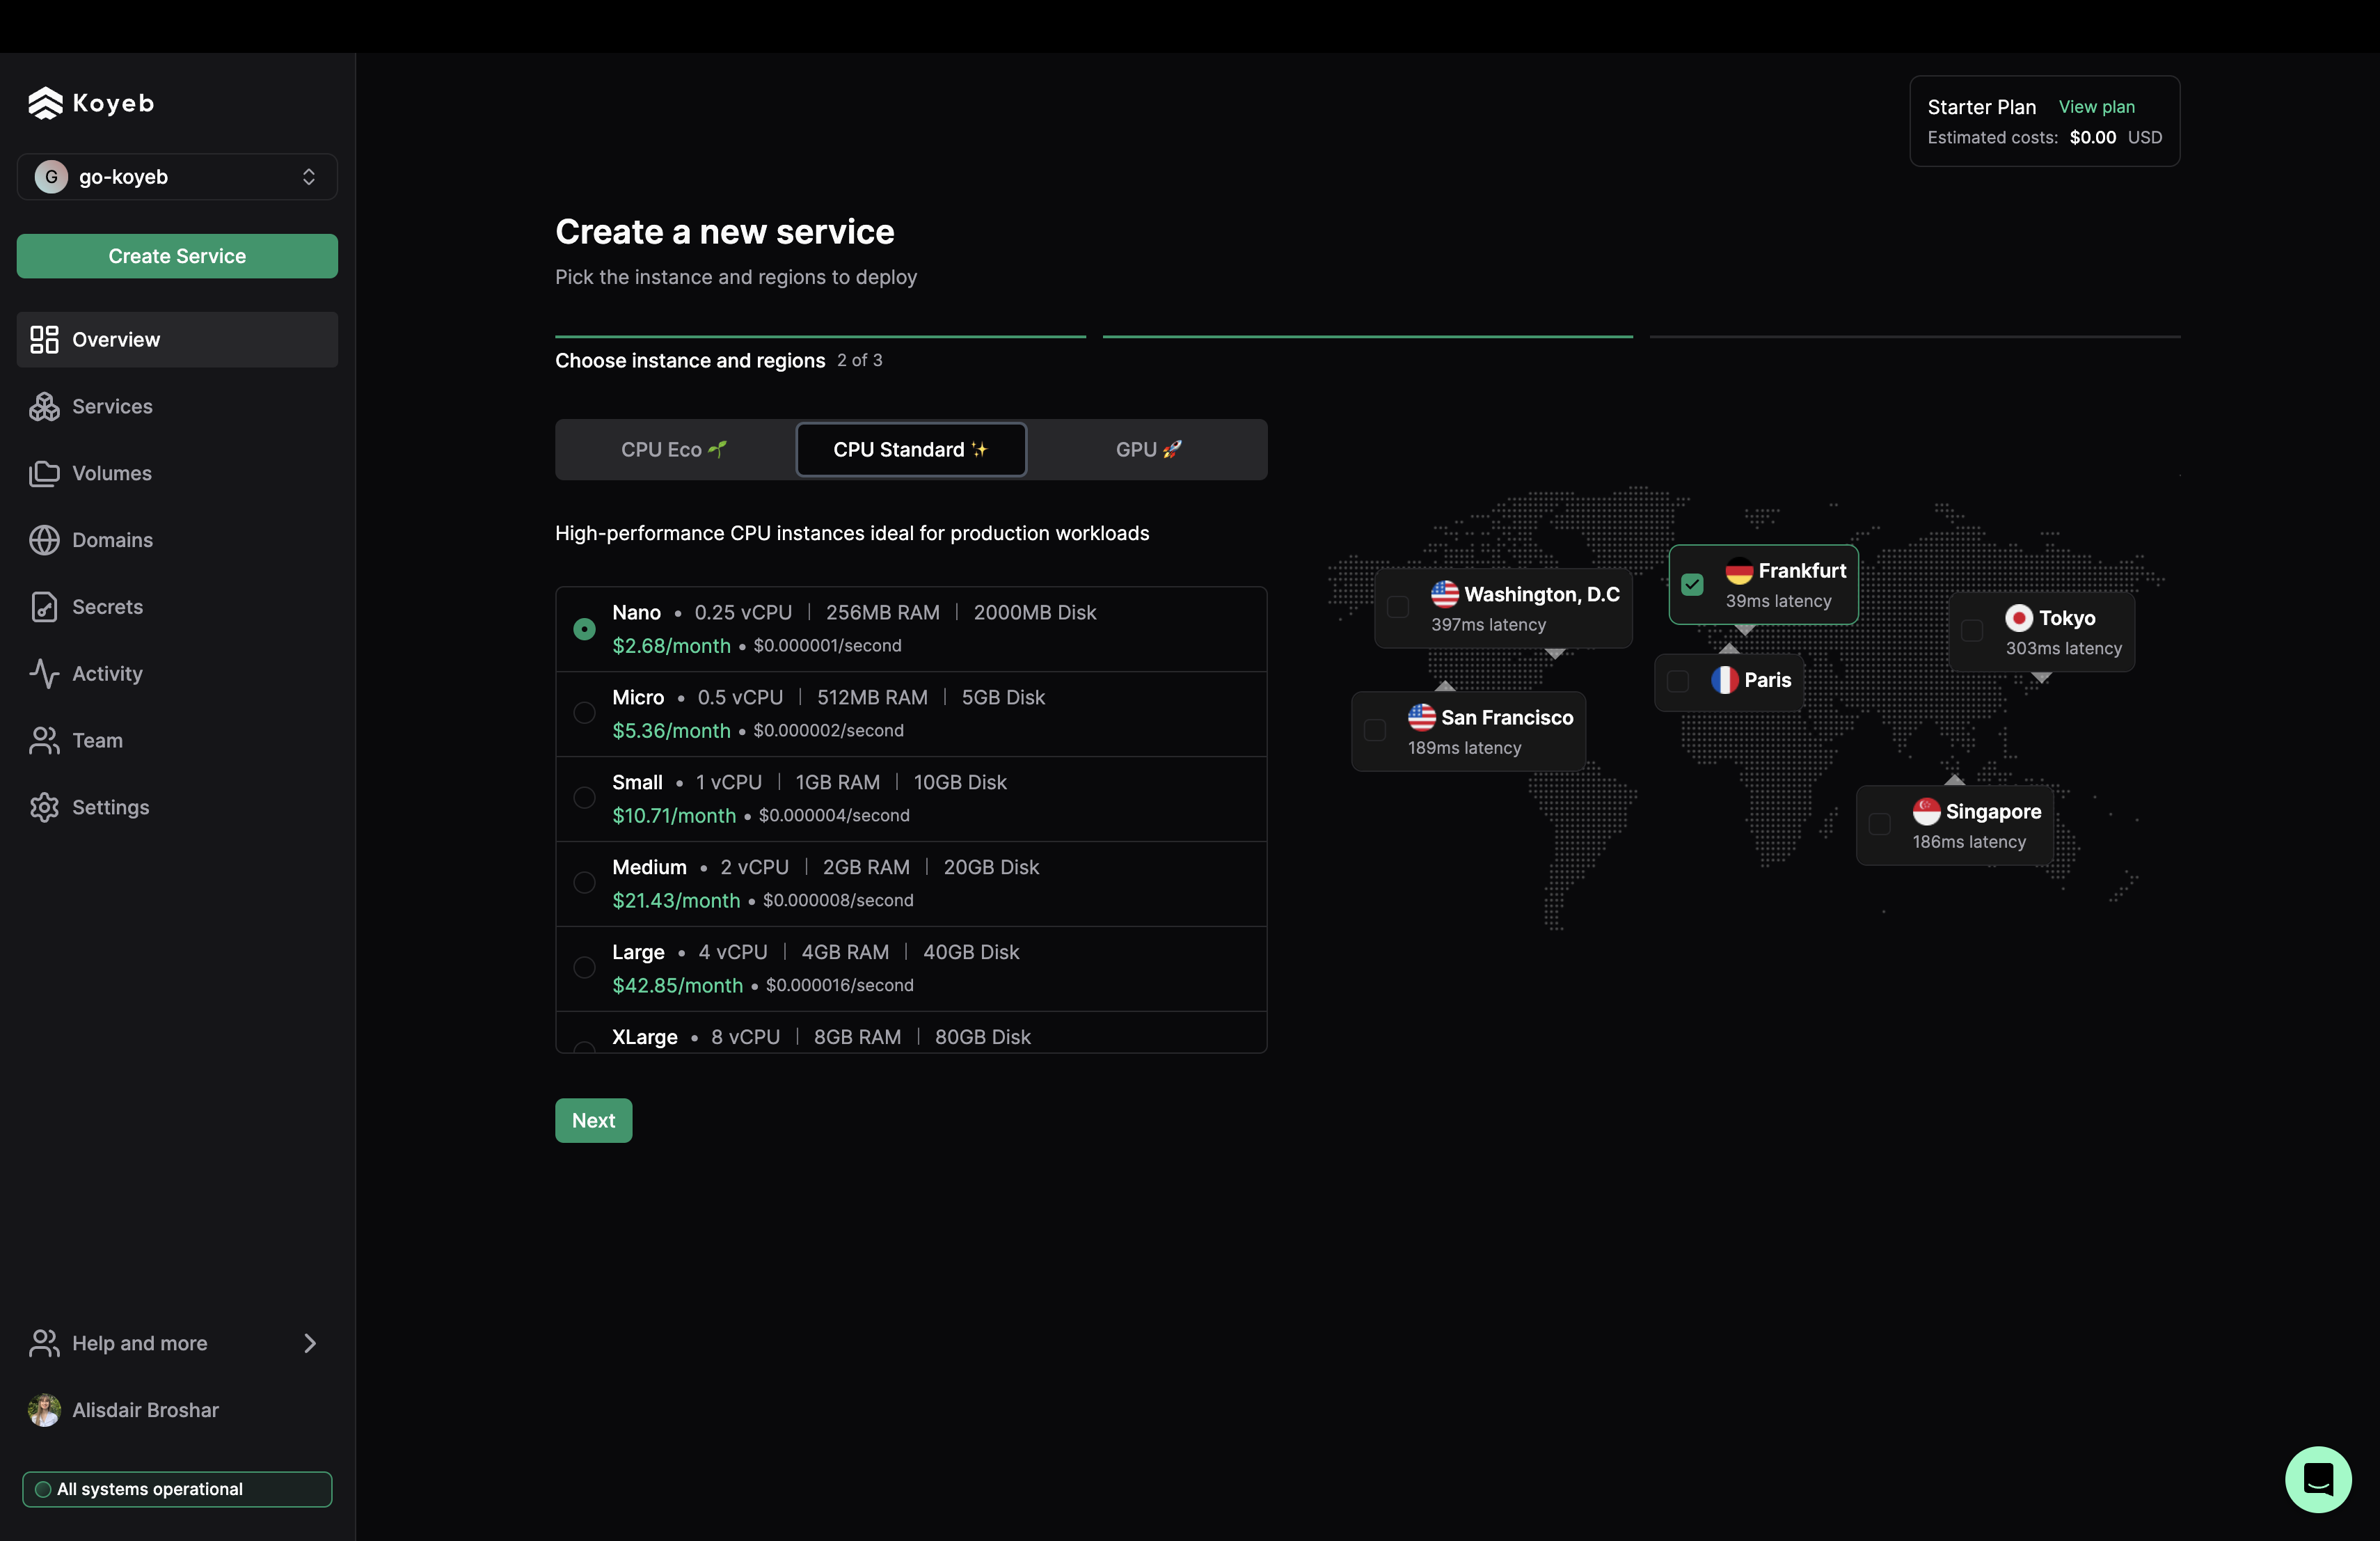Switch to the GPU tab
The width and height of the screenshot is (2380, 1541).
pyautogui.click(x=1148, y=450)
